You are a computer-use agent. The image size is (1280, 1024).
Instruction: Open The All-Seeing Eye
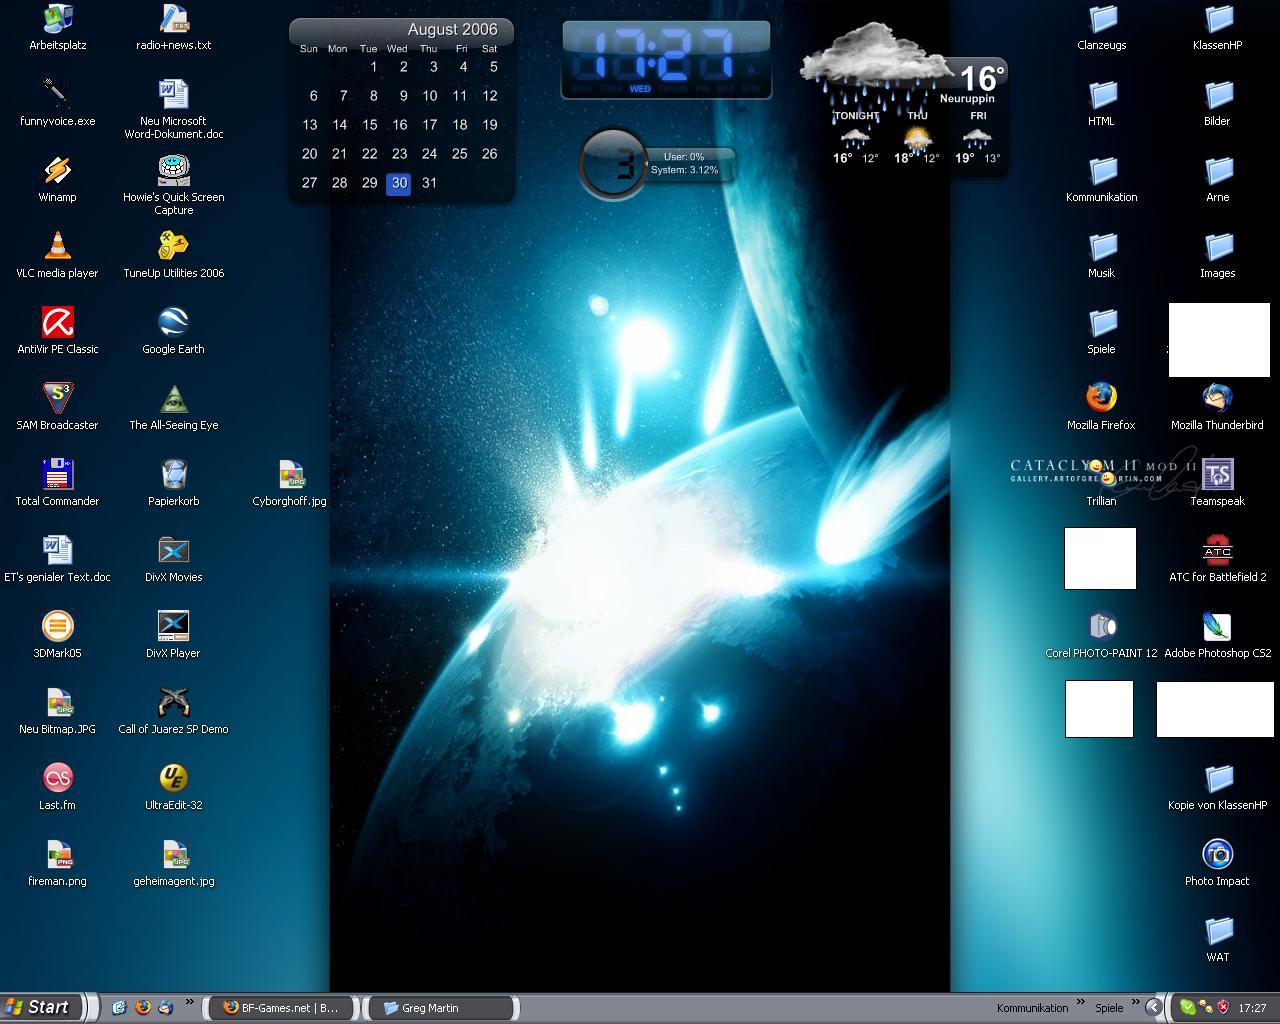[x=174, y=407]
